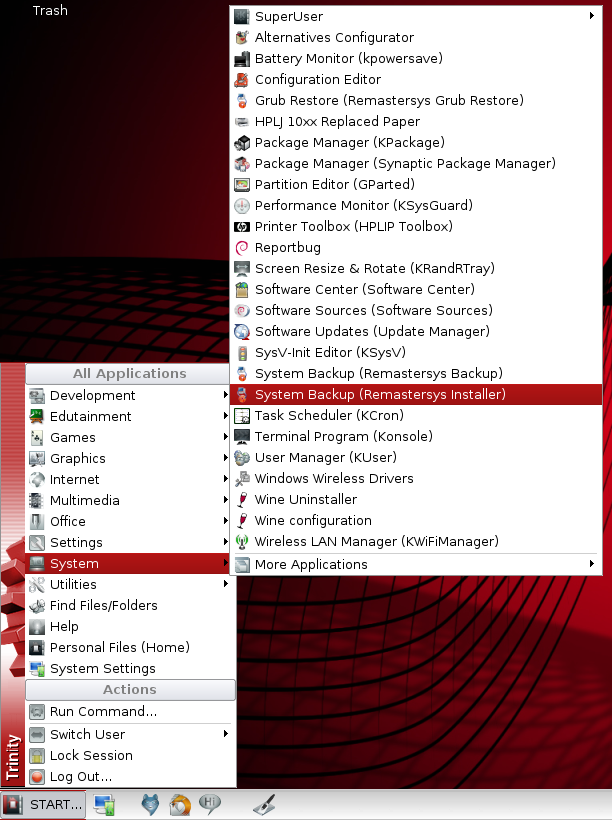Click the KRandRTray screen resize icon
Viewport: 612px width, 820px height.
(242, 269)
